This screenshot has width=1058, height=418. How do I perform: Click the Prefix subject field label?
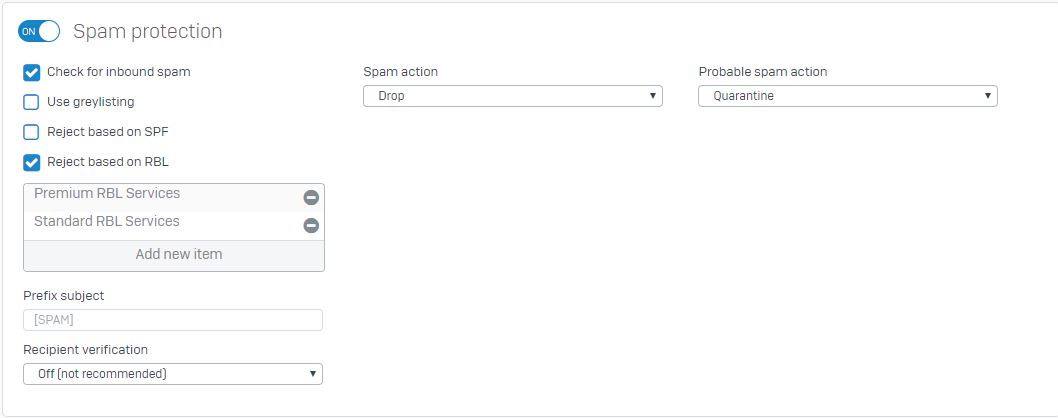pyautogui.click(x=63, y=296)
